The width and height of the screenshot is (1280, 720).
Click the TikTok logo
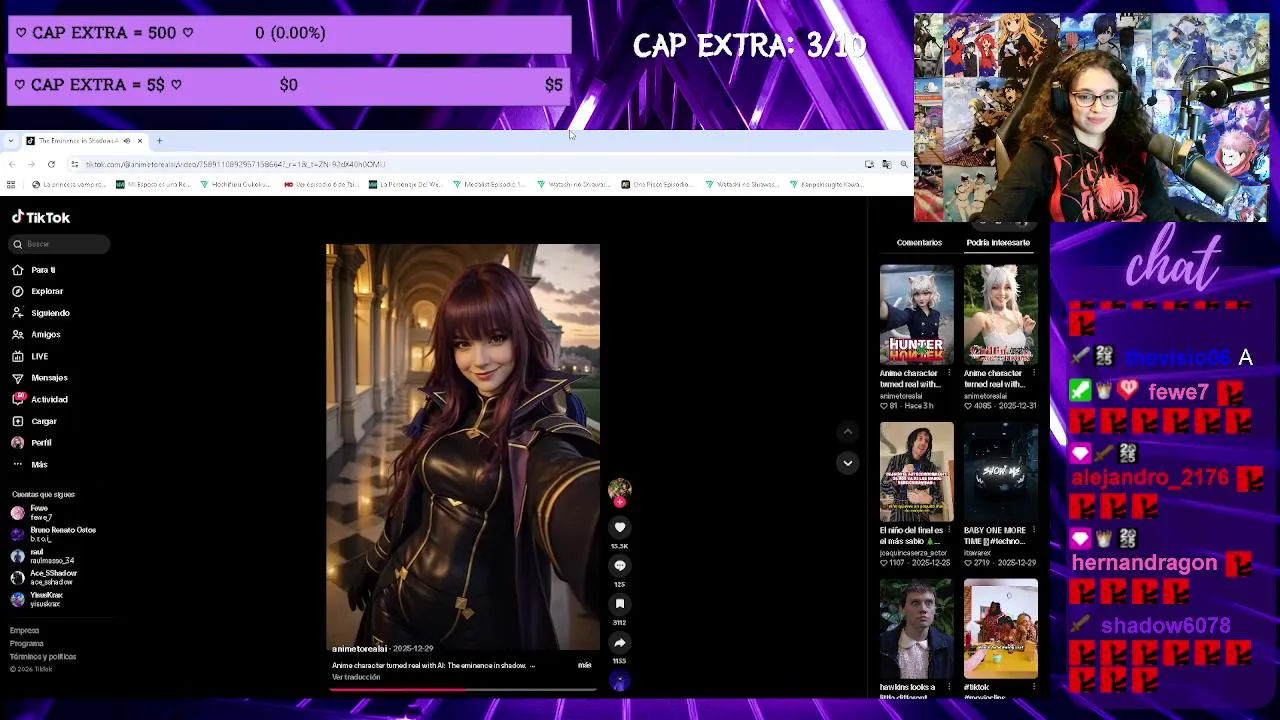(41, 217)
